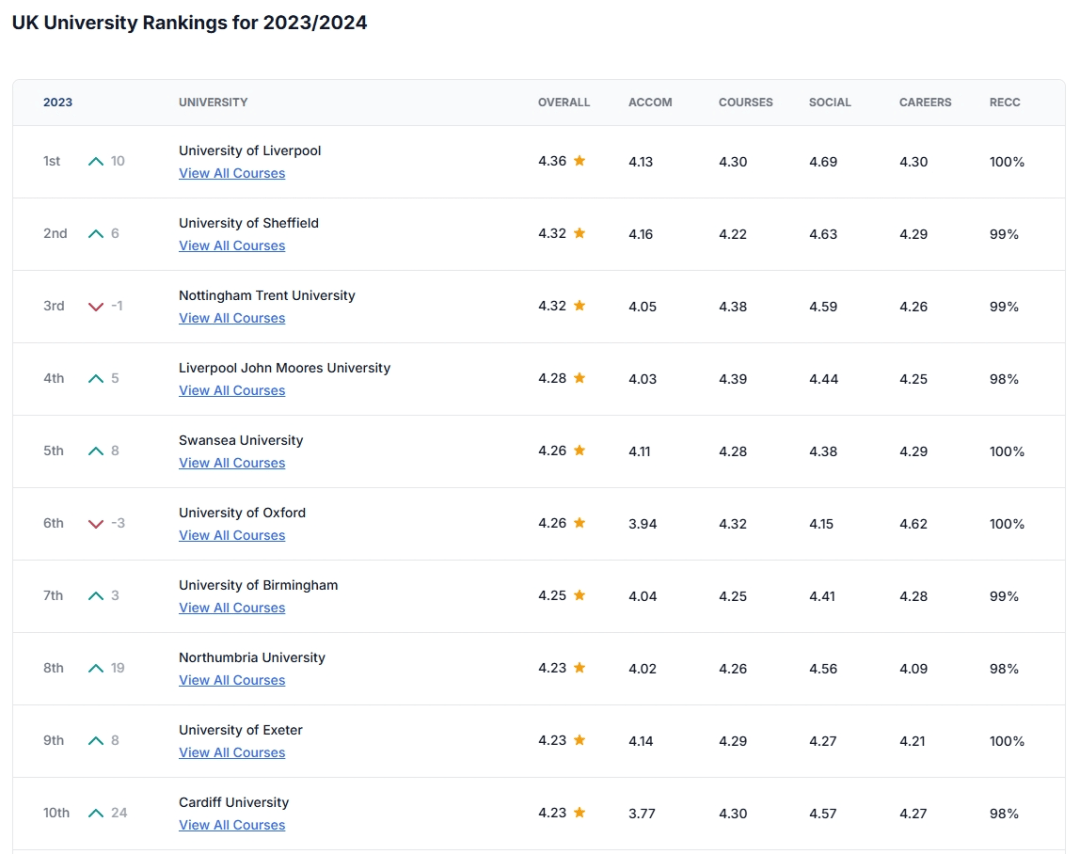Open View All Courses for University of Sheffield
This screenshot has height=854, width=1080.
tap(232, 245)
